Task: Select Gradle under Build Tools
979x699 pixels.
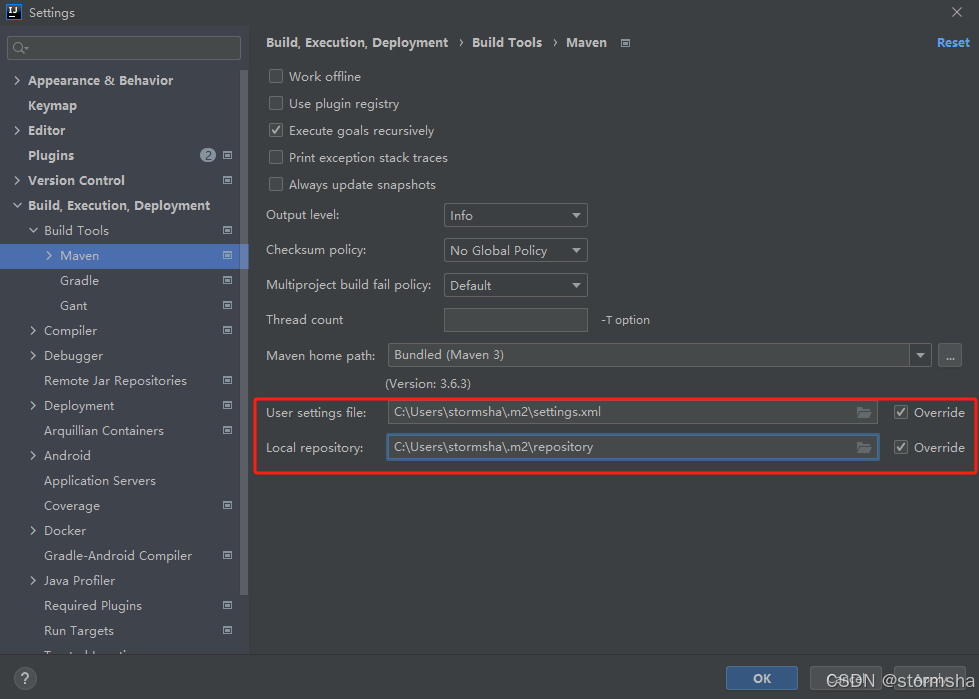Action: click(79, 280)
